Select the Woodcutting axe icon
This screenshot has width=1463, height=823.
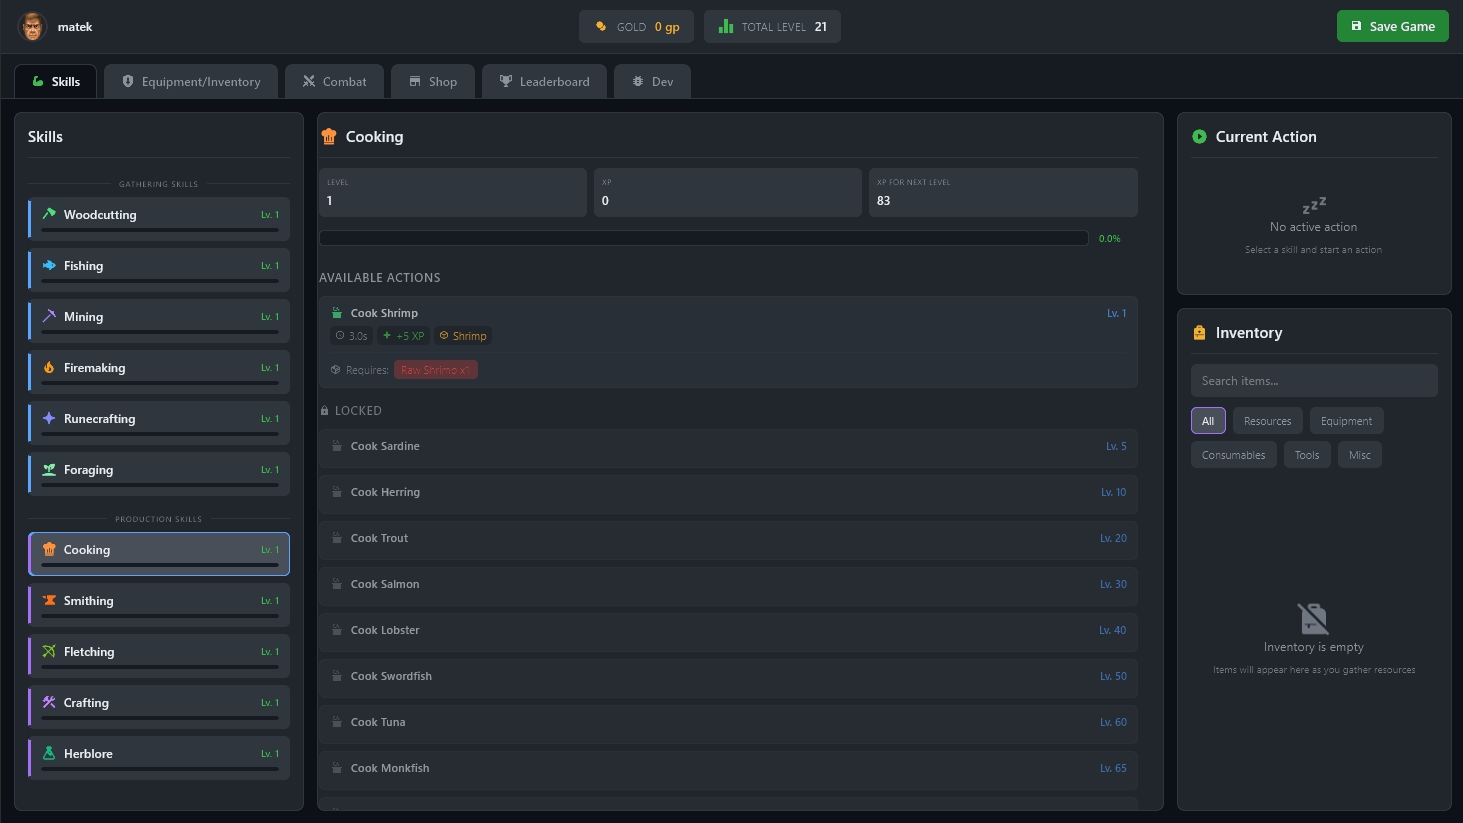[x=49, y=214]
